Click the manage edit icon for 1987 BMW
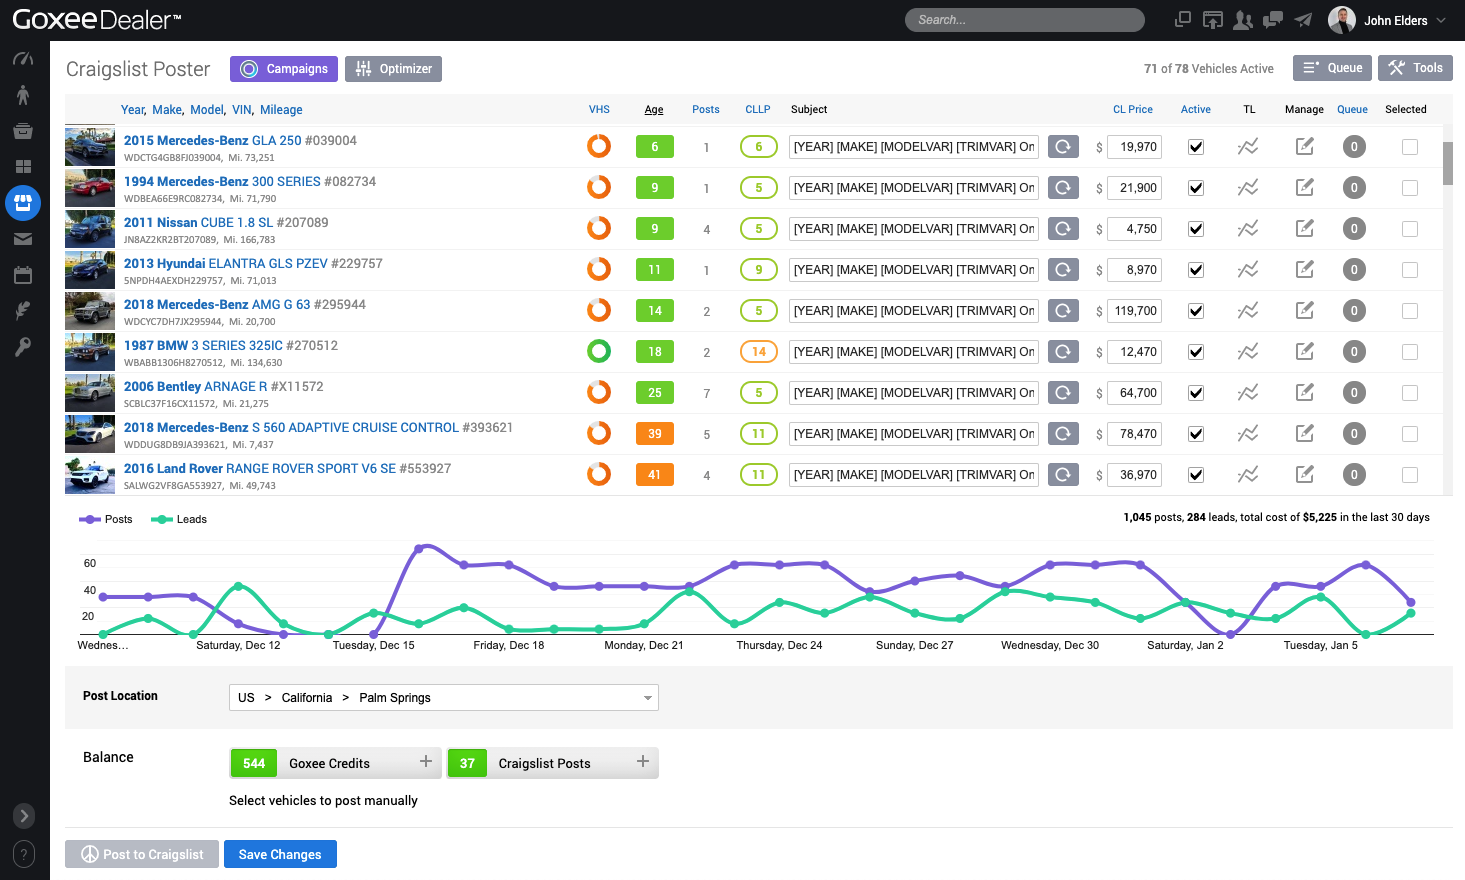Image resolution: width=1465 pixels, height=880 pixels. point(1304,352)
